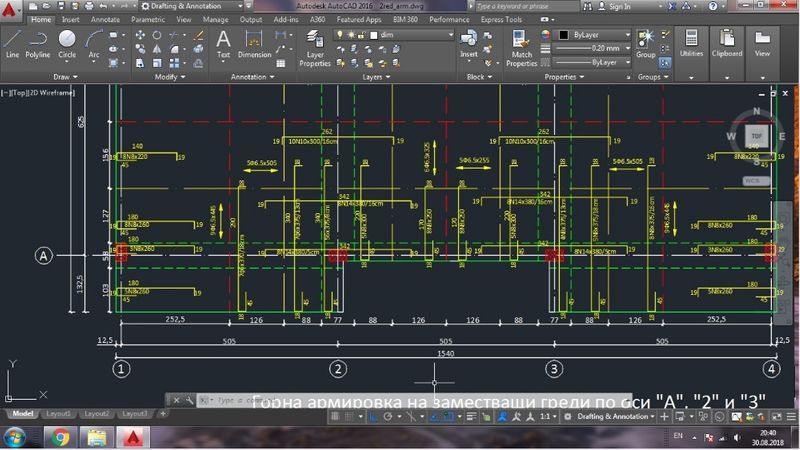Expand the Annotation panel
800x450 pixels.
pyautogui.click(x=252, y=77)
